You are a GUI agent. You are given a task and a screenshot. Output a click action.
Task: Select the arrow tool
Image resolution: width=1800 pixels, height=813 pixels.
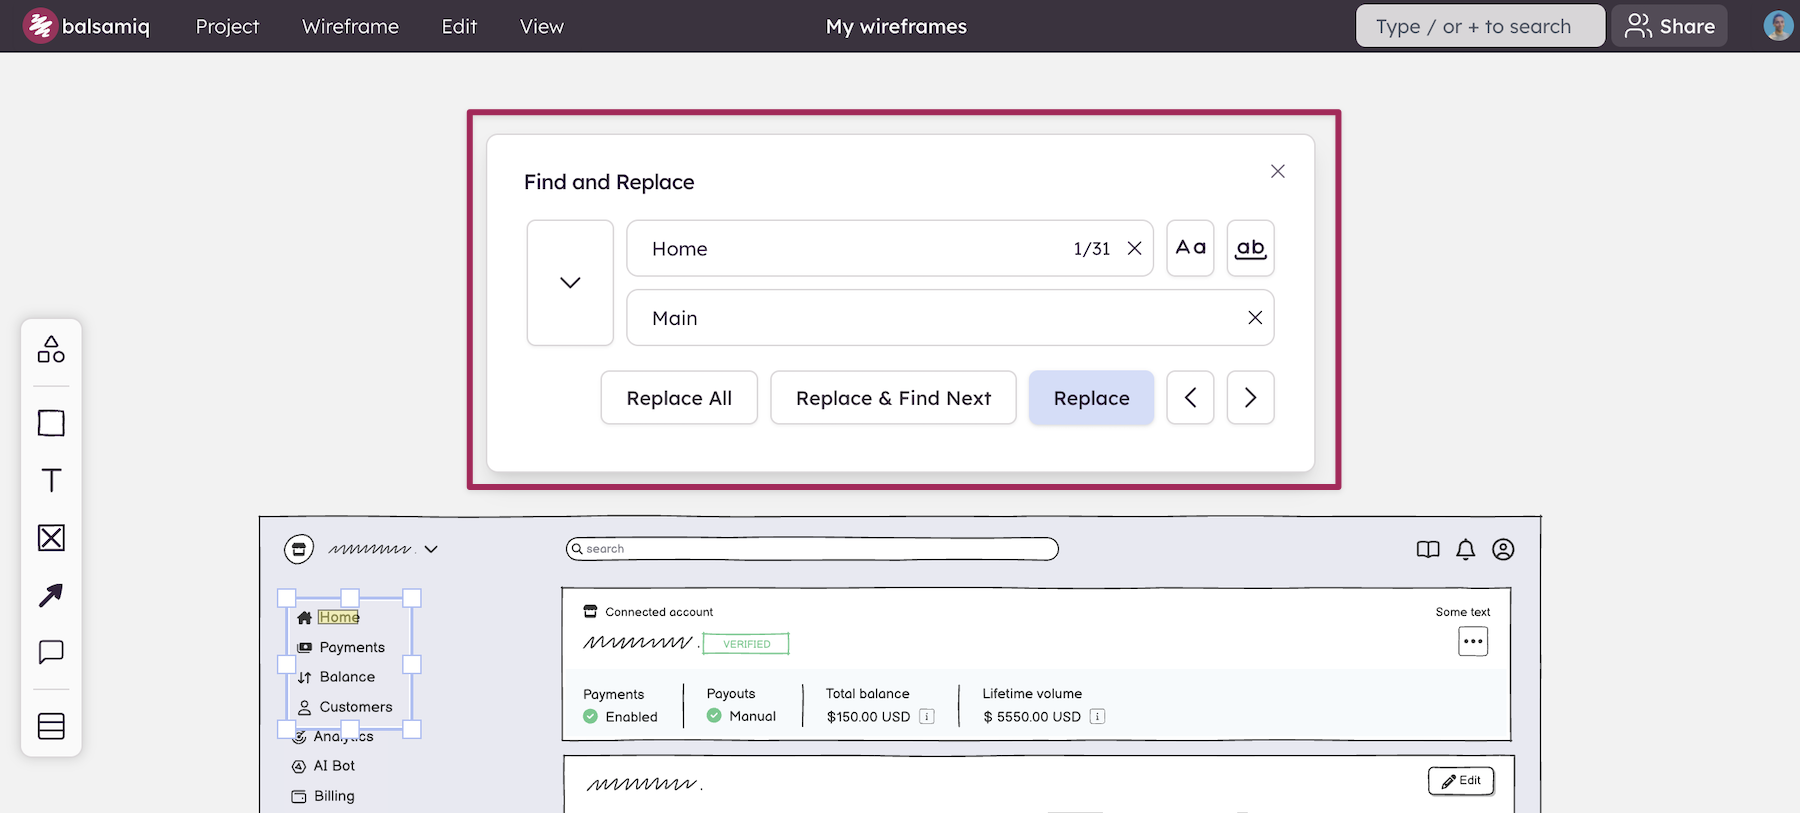tap(51, 595)
